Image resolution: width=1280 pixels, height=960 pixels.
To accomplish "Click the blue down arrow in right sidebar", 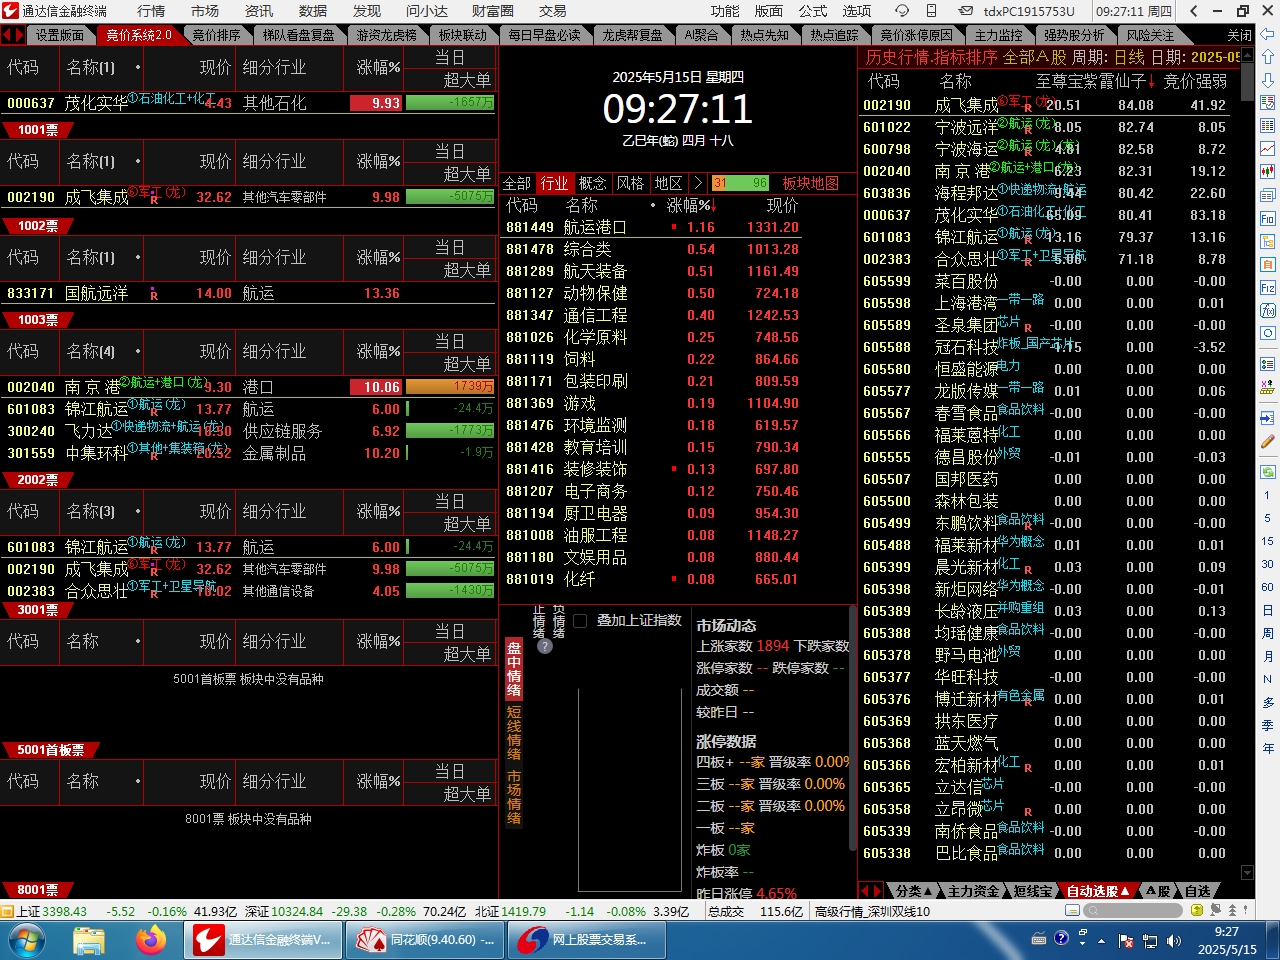I will point(1268,79).
